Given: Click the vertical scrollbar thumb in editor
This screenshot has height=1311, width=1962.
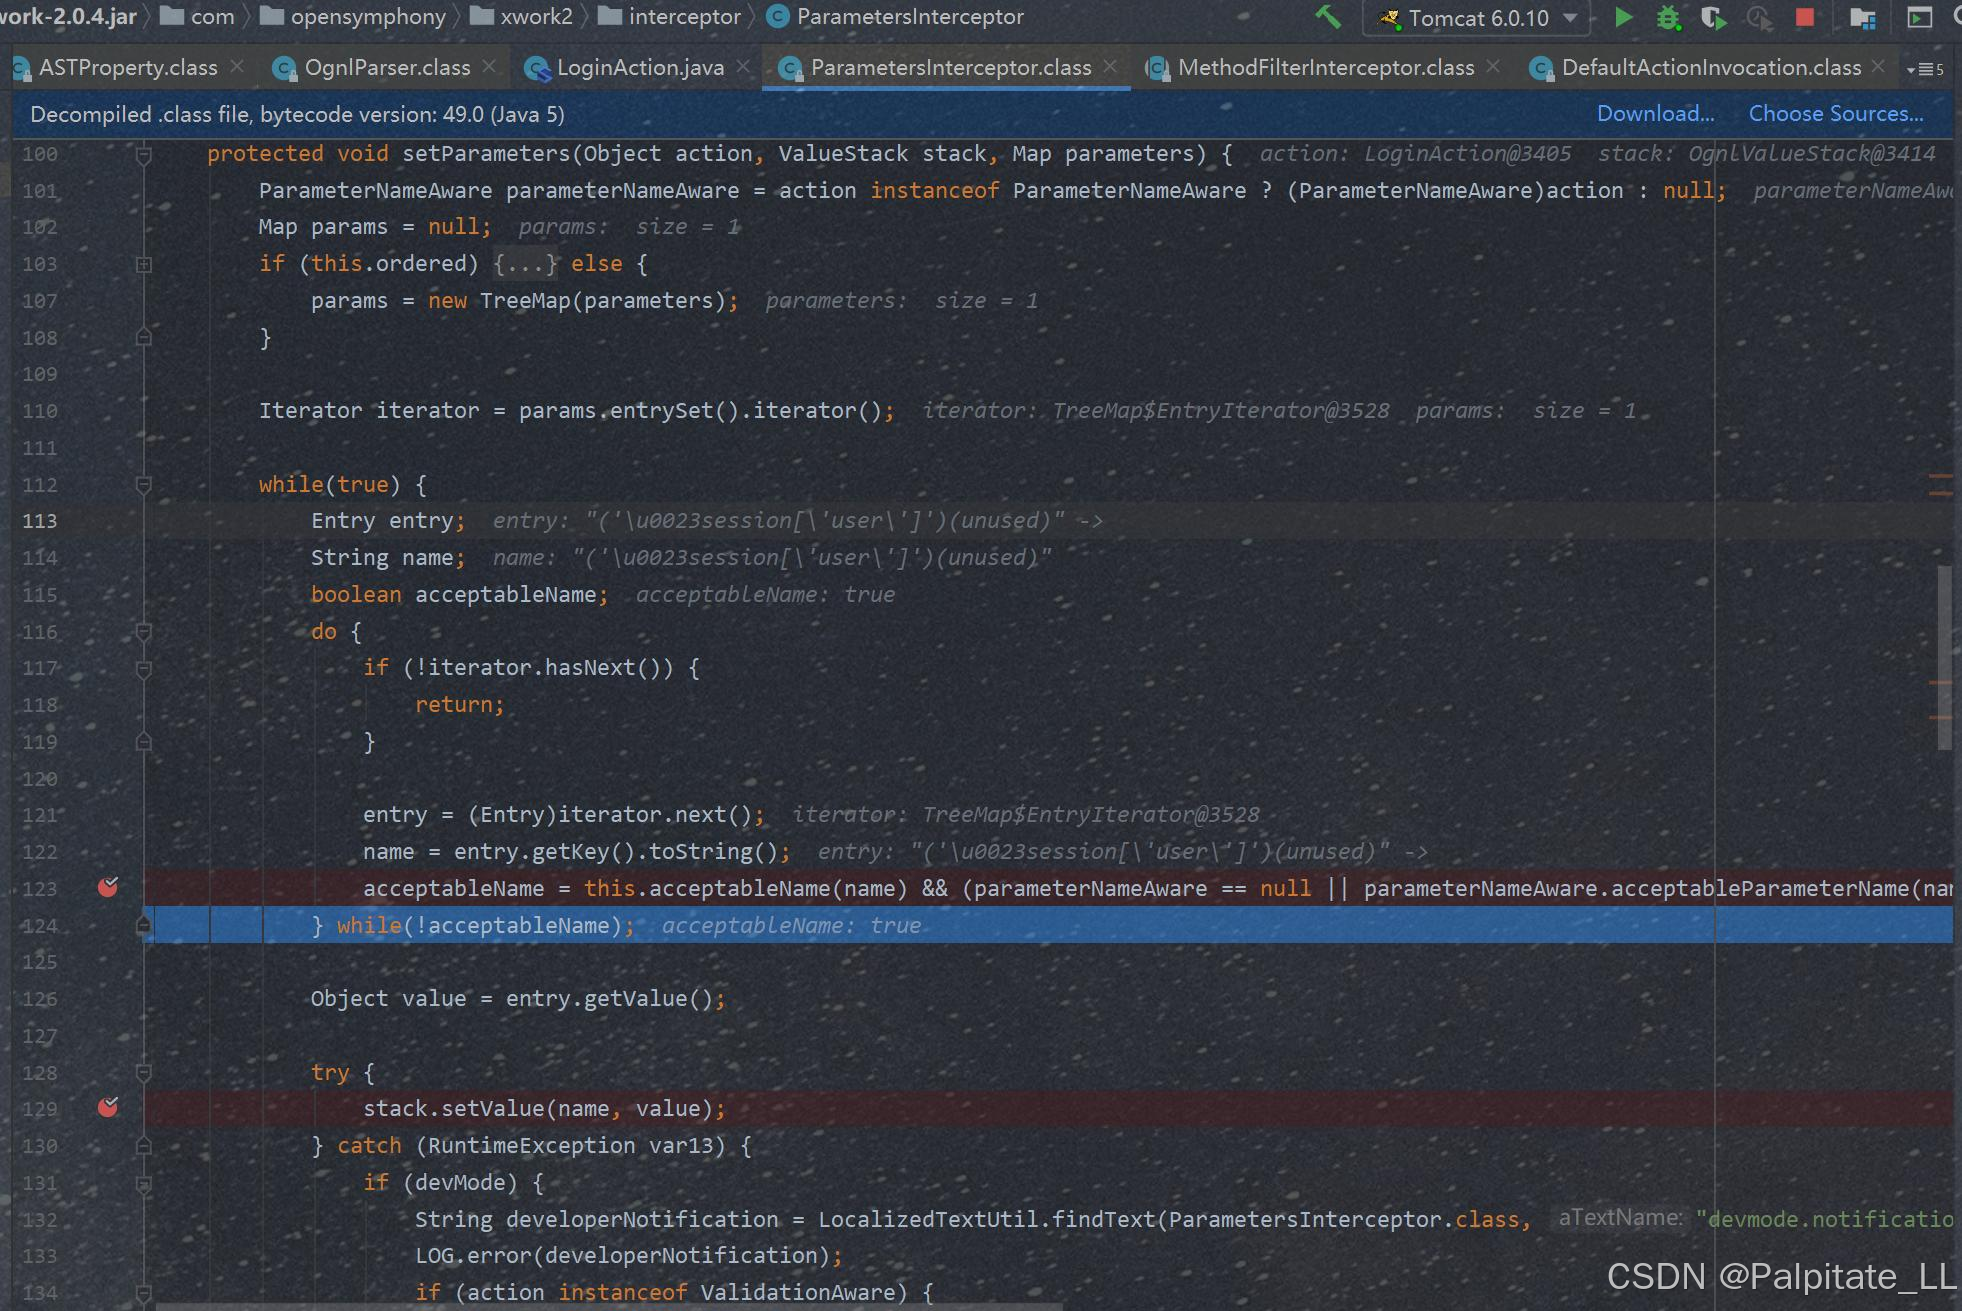Looking at the screenshot, I should (1945, 657).
